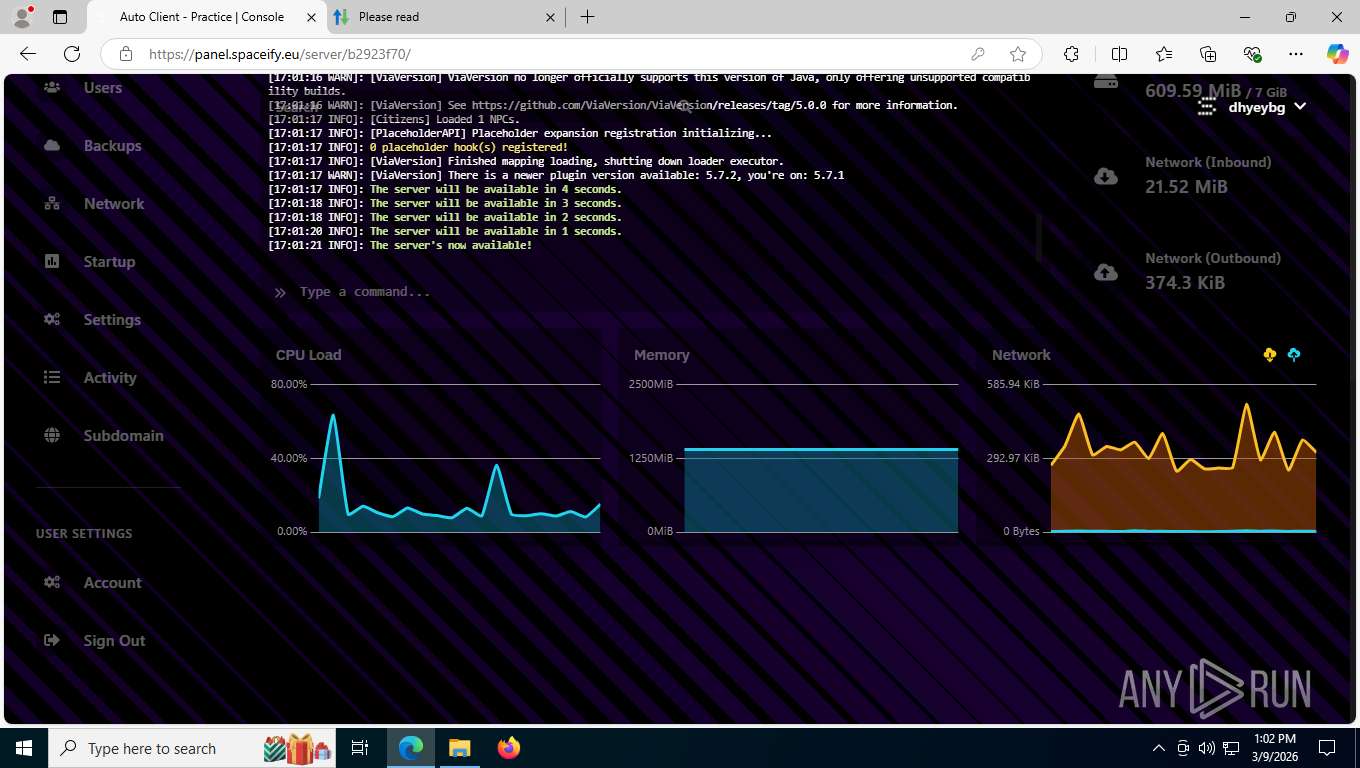1360x768 pixels.
Task: Click the blue outbound legend icon on Network chart
Action: 1294,355
